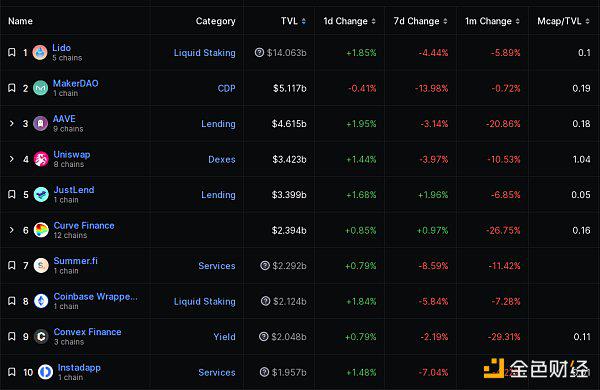Expand the AAVE row chevron

tap(11, 123)
